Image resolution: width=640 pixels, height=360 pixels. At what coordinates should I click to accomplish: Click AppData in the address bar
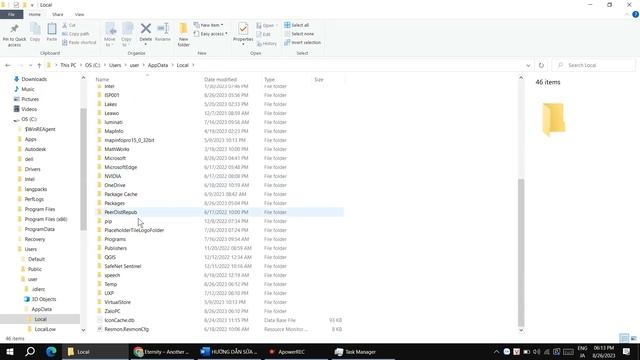[x=158, y=65]
